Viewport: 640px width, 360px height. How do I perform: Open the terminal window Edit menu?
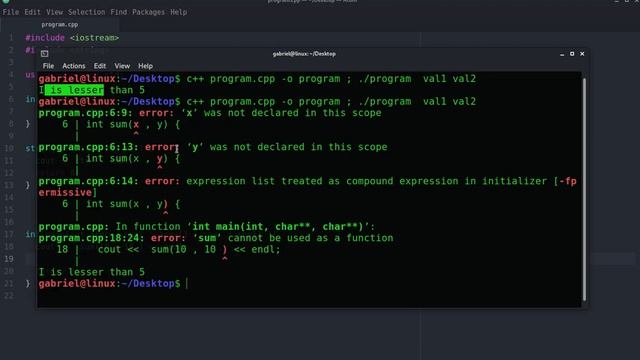click(100, 66)
